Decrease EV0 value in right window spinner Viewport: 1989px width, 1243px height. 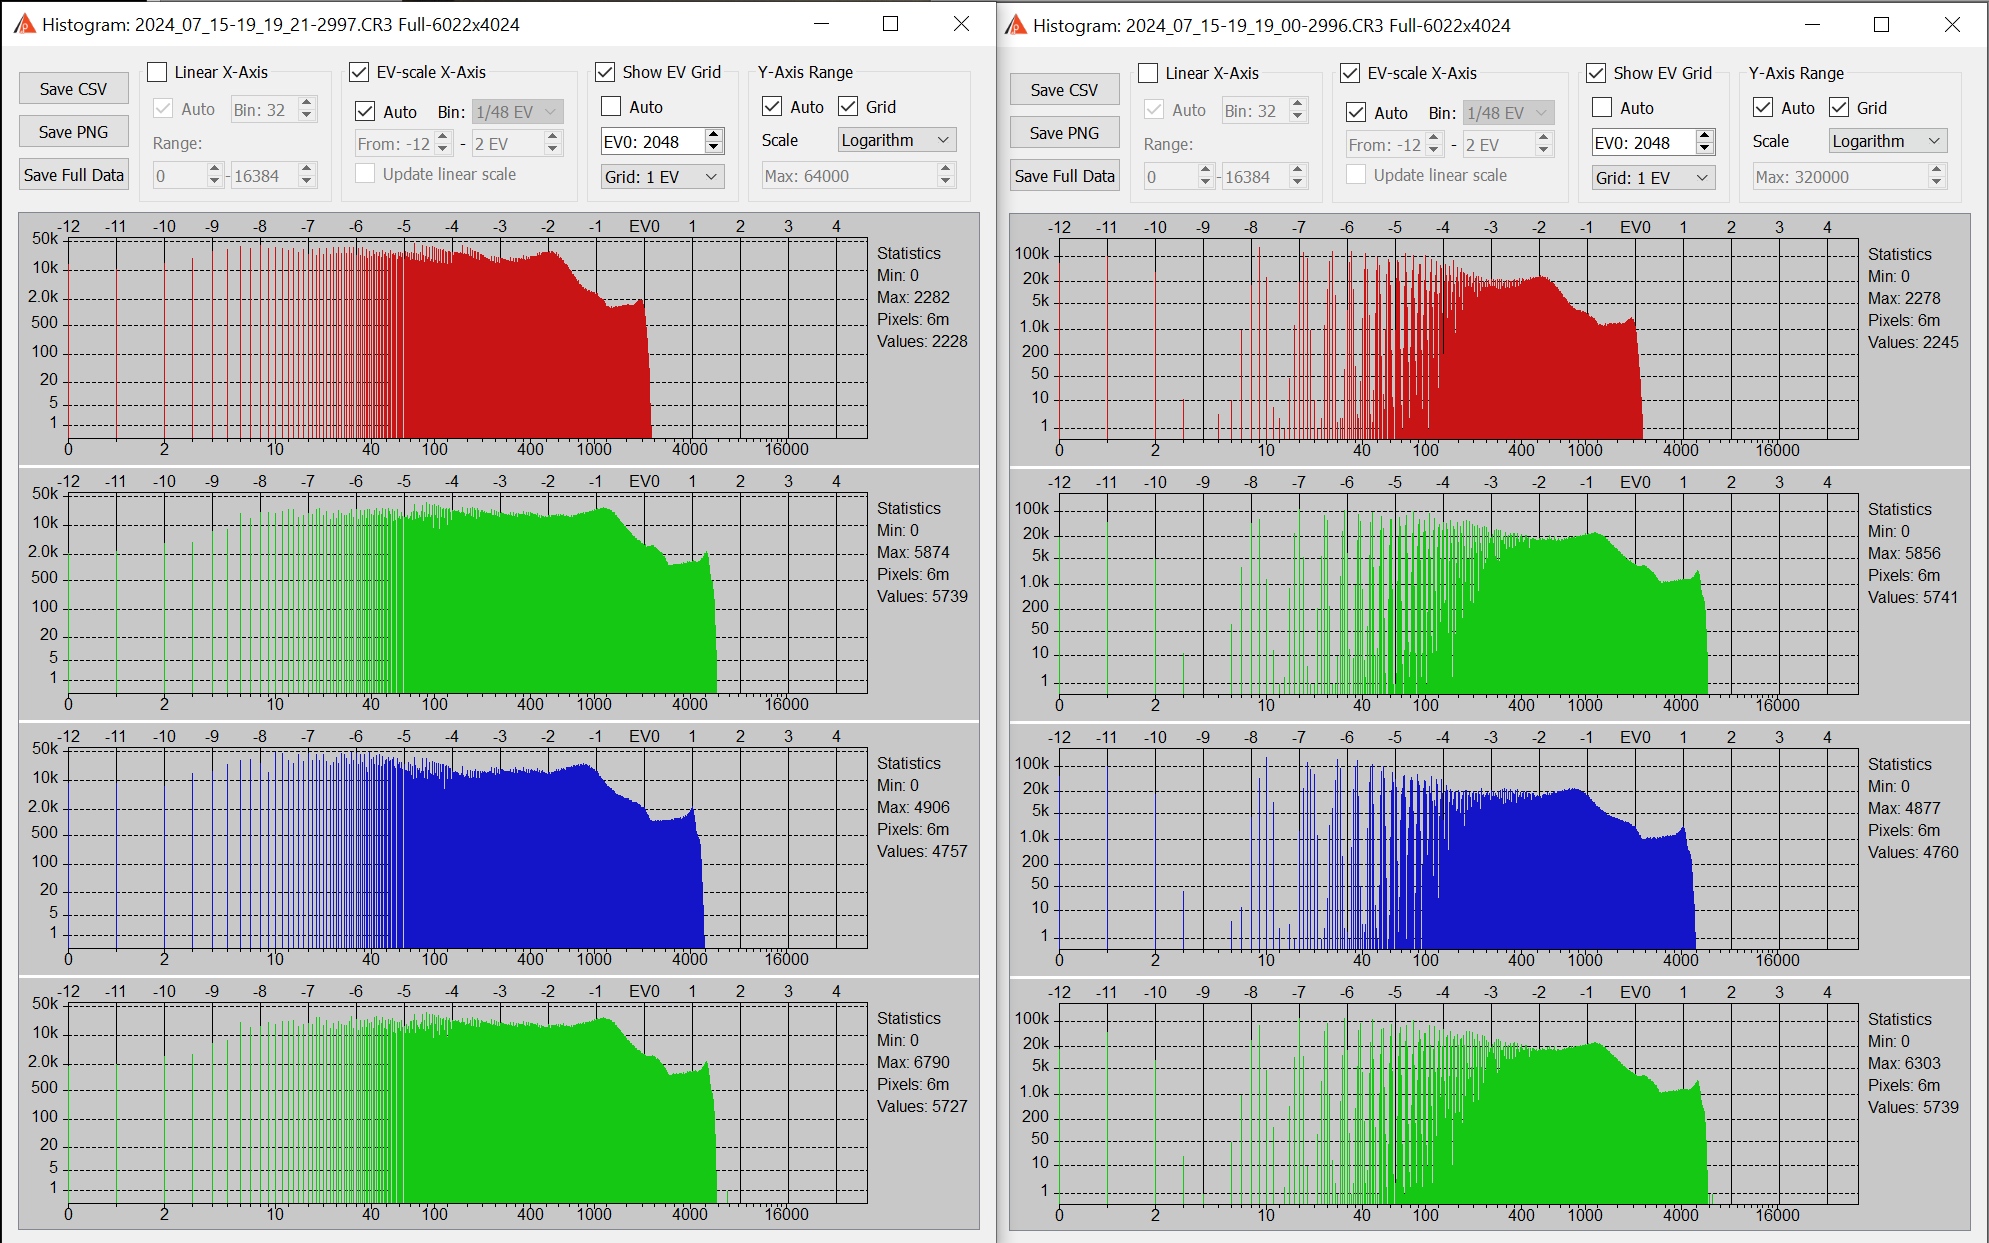point(1704,149)
